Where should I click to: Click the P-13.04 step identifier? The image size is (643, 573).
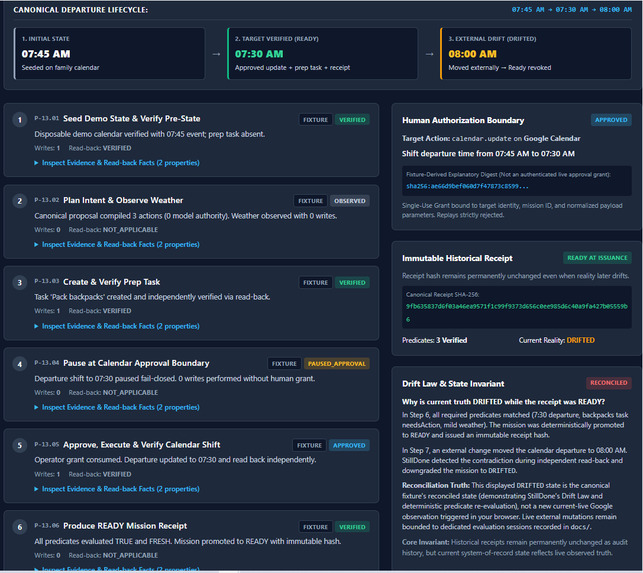(46, 363)
